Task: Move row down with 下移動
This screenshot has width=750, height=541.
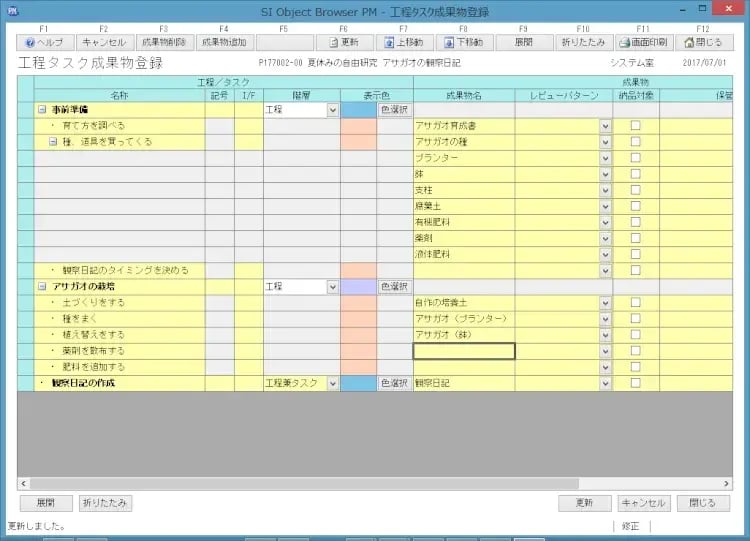Action: (x=463, y=43)
